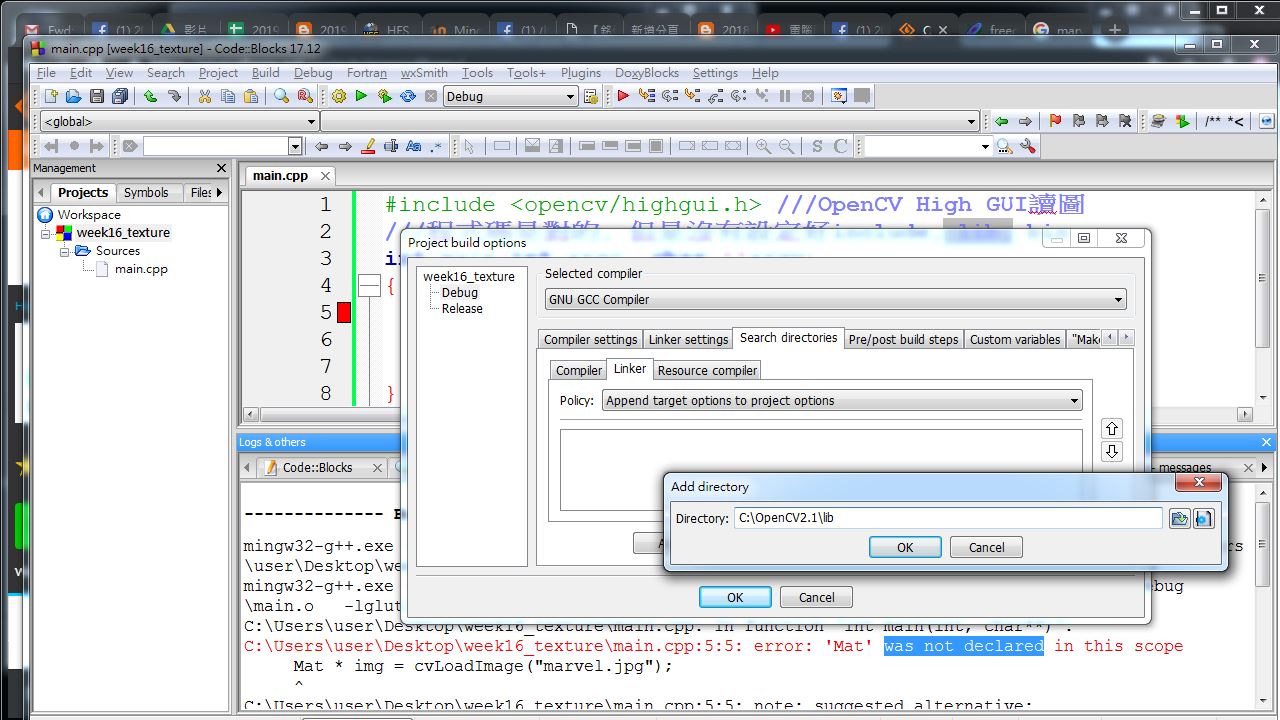Viewport: 1280px width, 720px height.
Task: Open the Policy dropdown
Action: (1075, 400)
